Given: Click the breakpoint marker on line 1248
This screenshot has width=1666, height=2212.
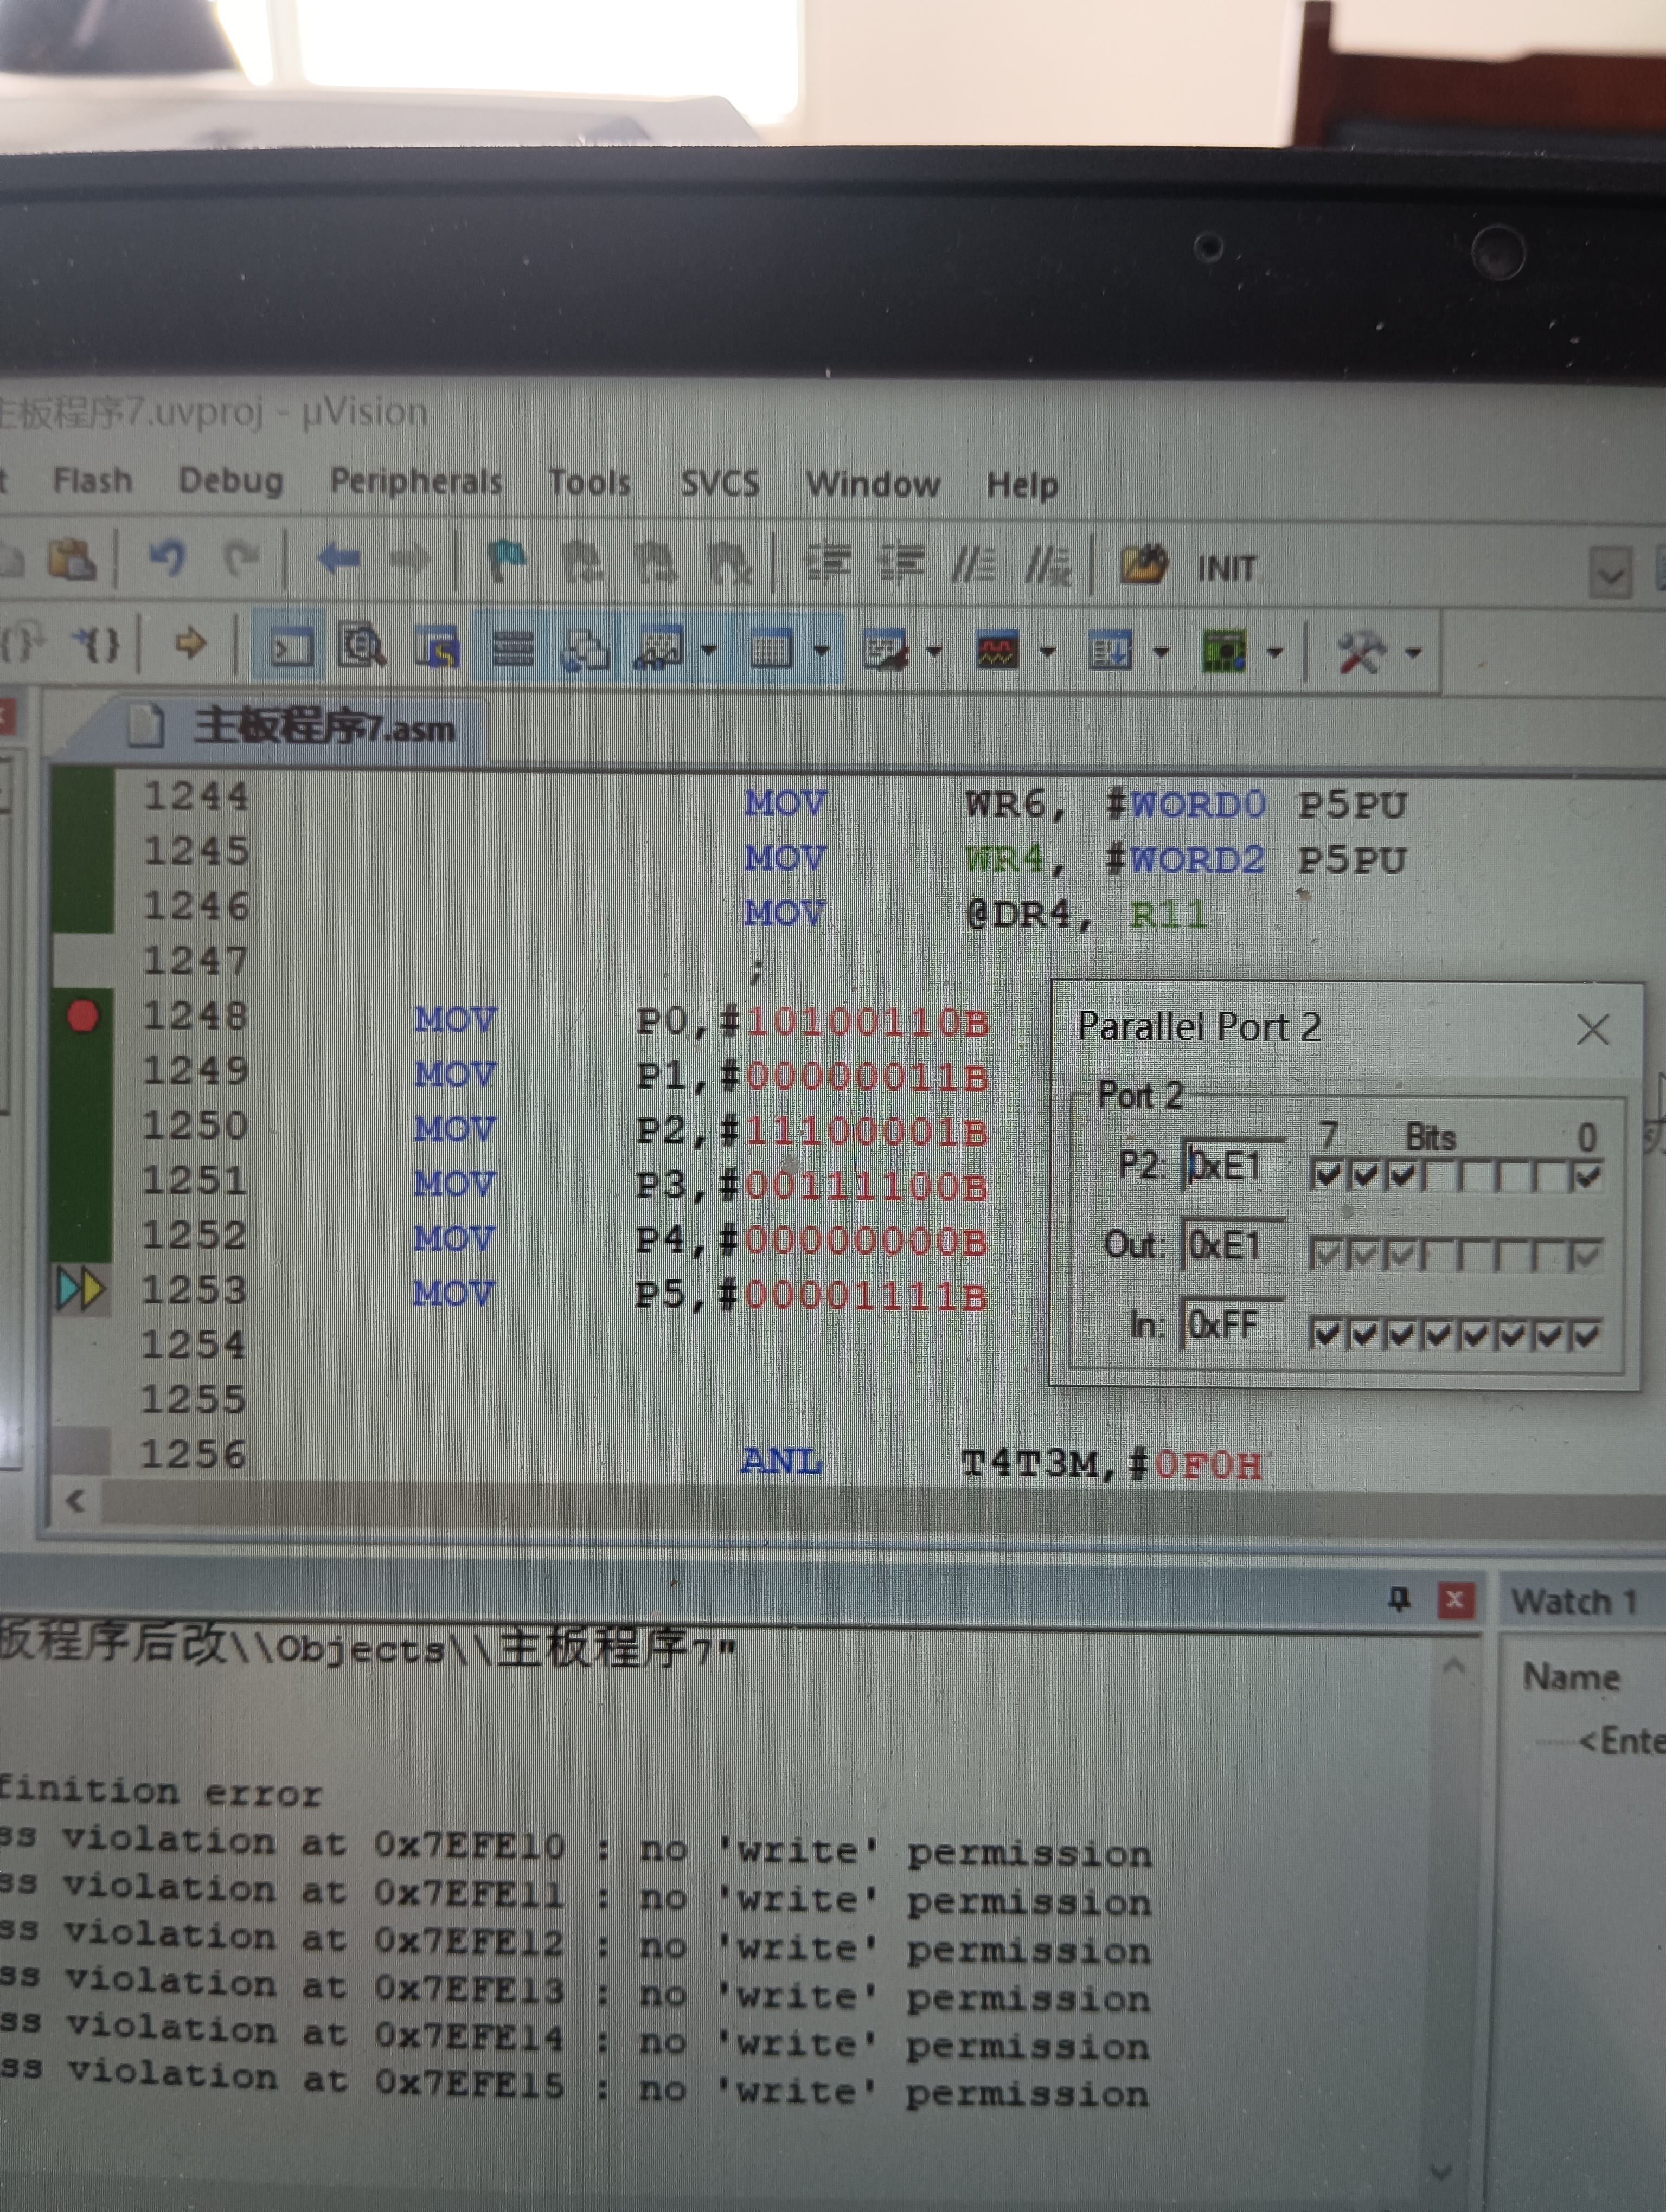Looking at the screenshot, I should click(x=82, y=1017).
